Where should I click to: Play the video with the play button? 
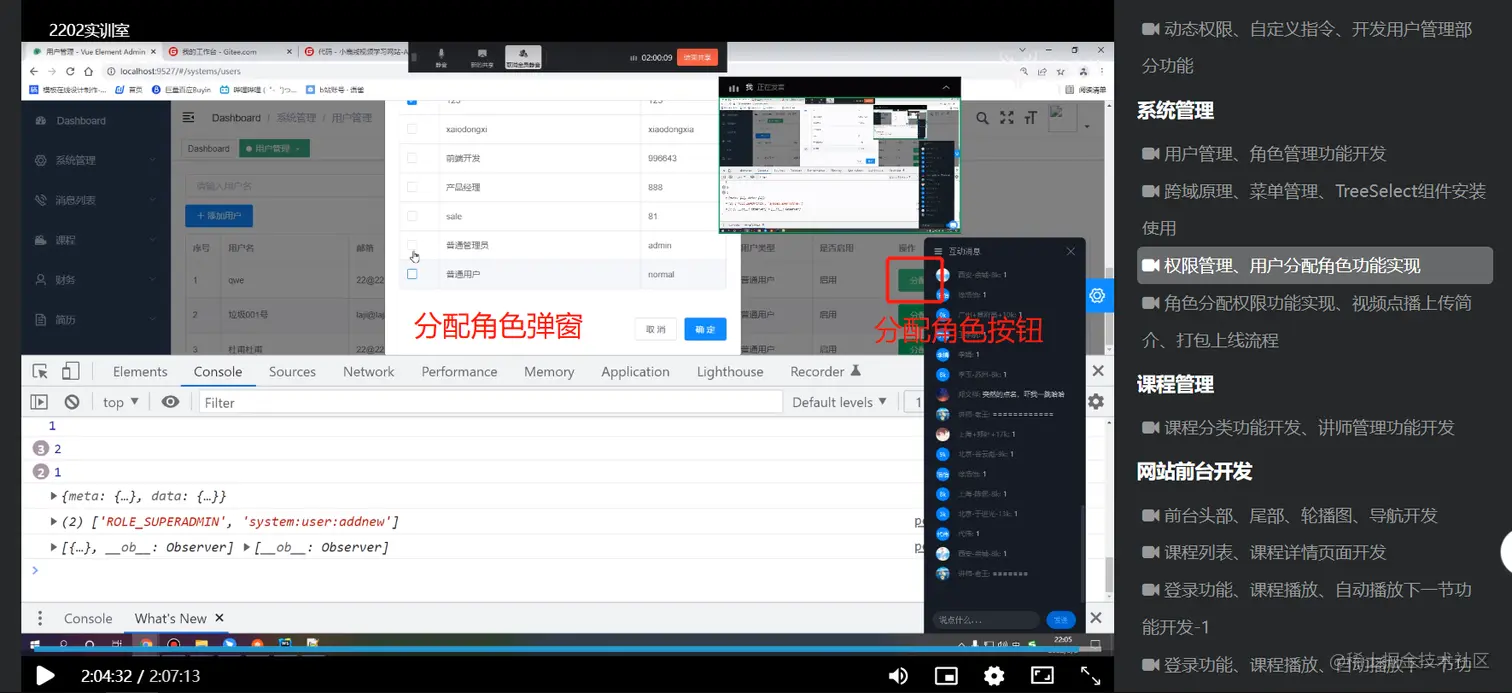pyautogui.click(x=45, y=676)
